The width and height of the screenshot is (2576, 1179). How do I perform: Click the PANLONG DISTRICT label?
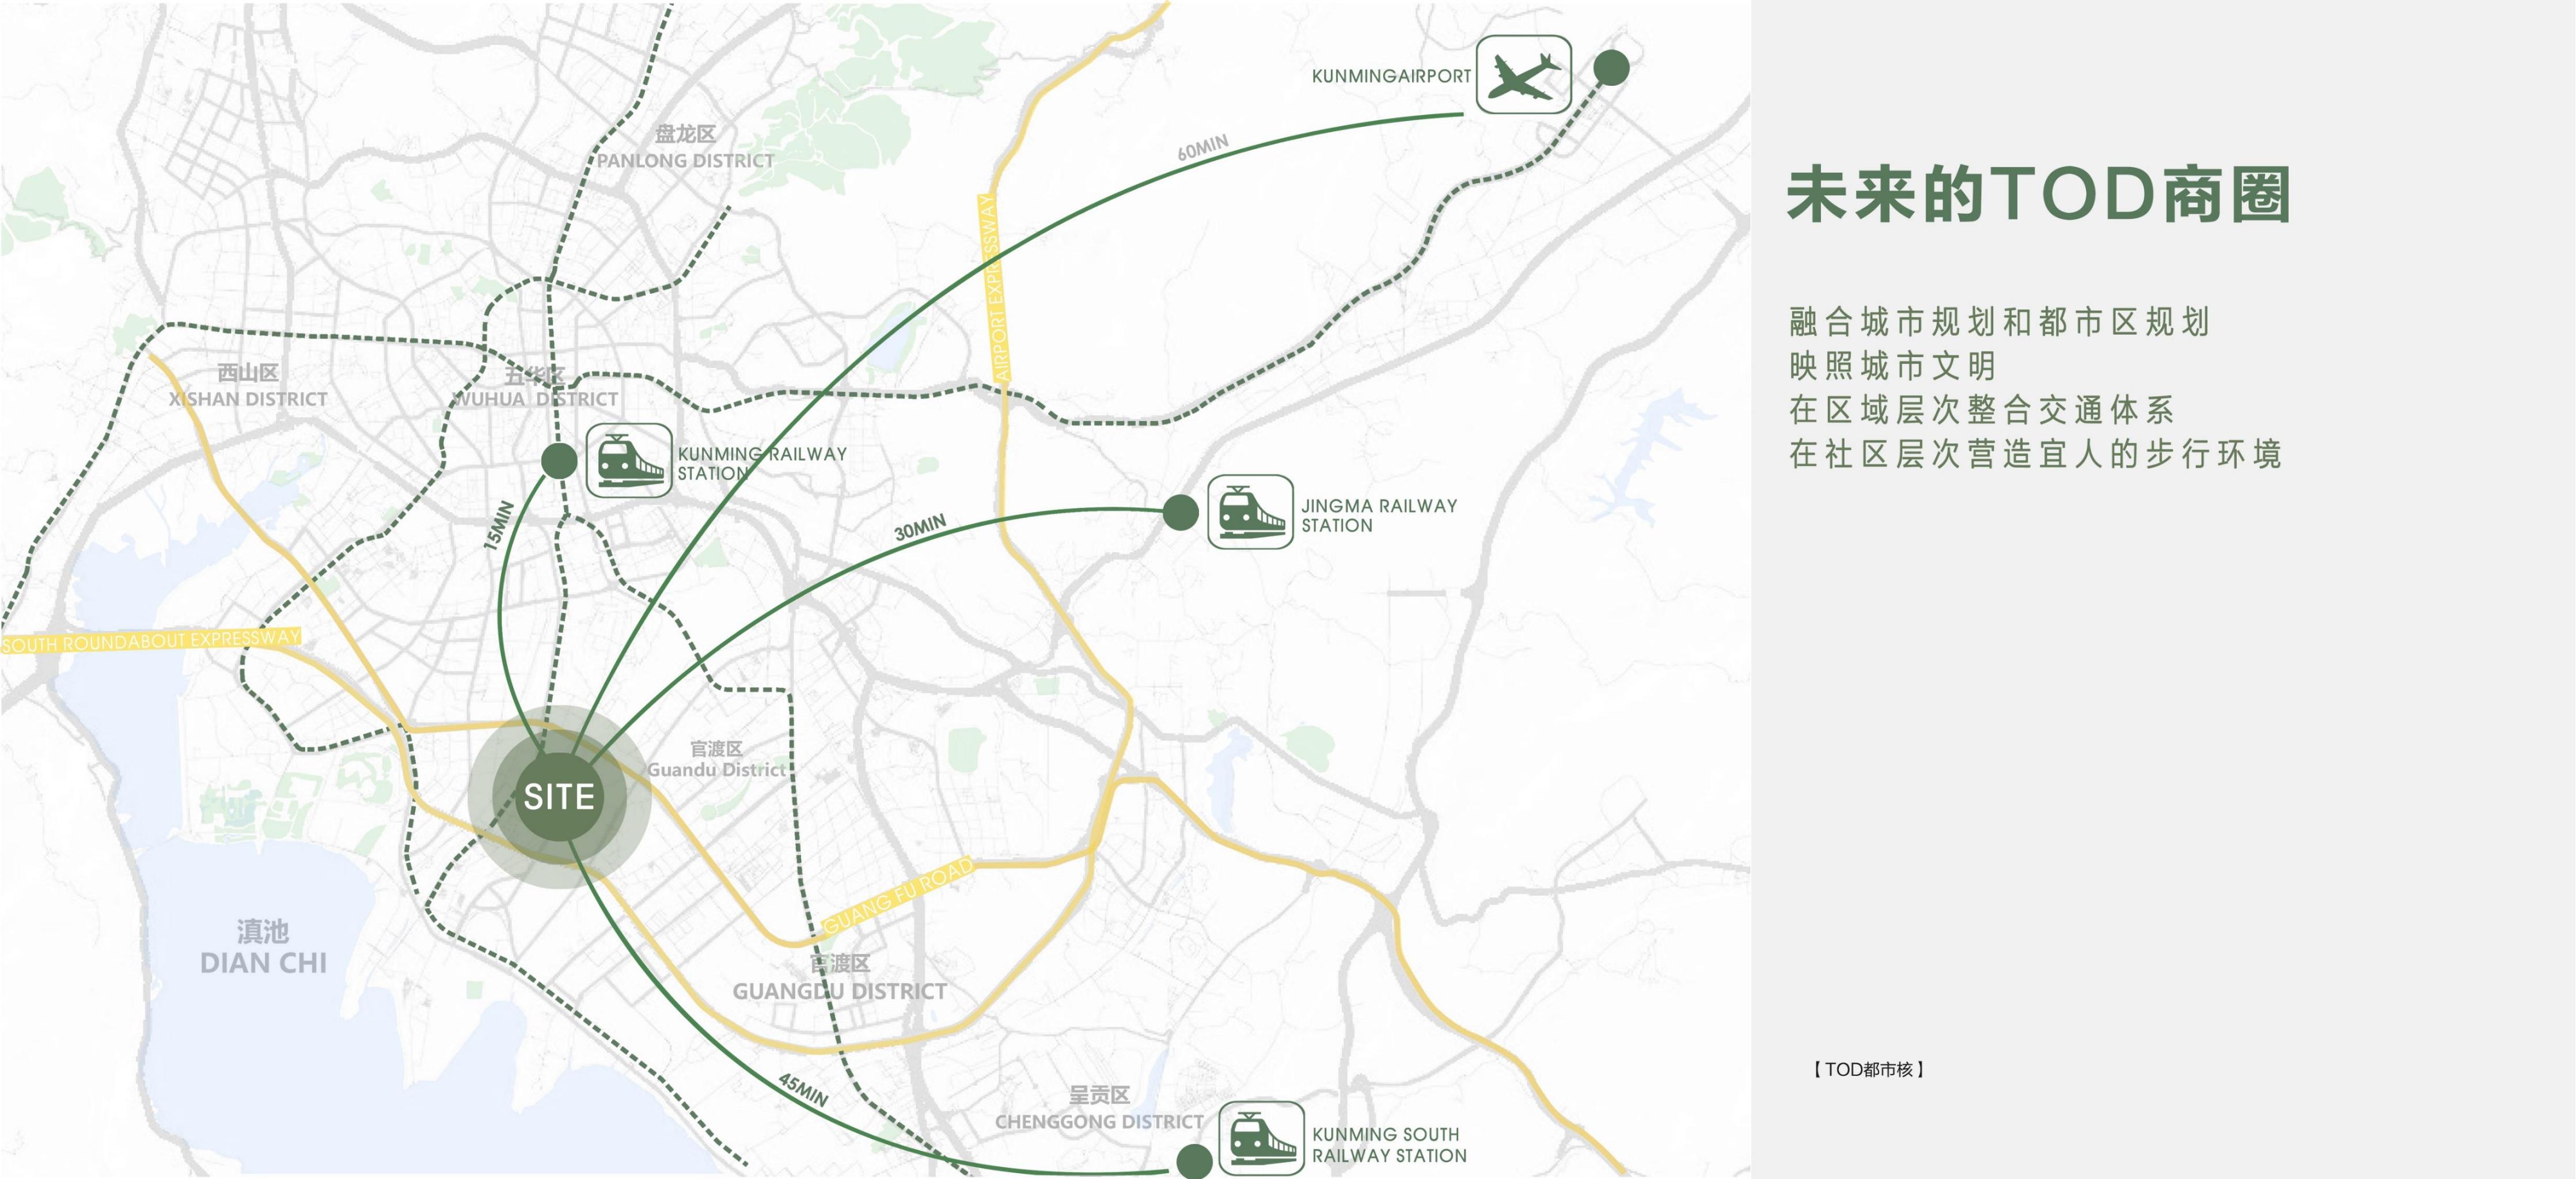(x=686, y=160)
